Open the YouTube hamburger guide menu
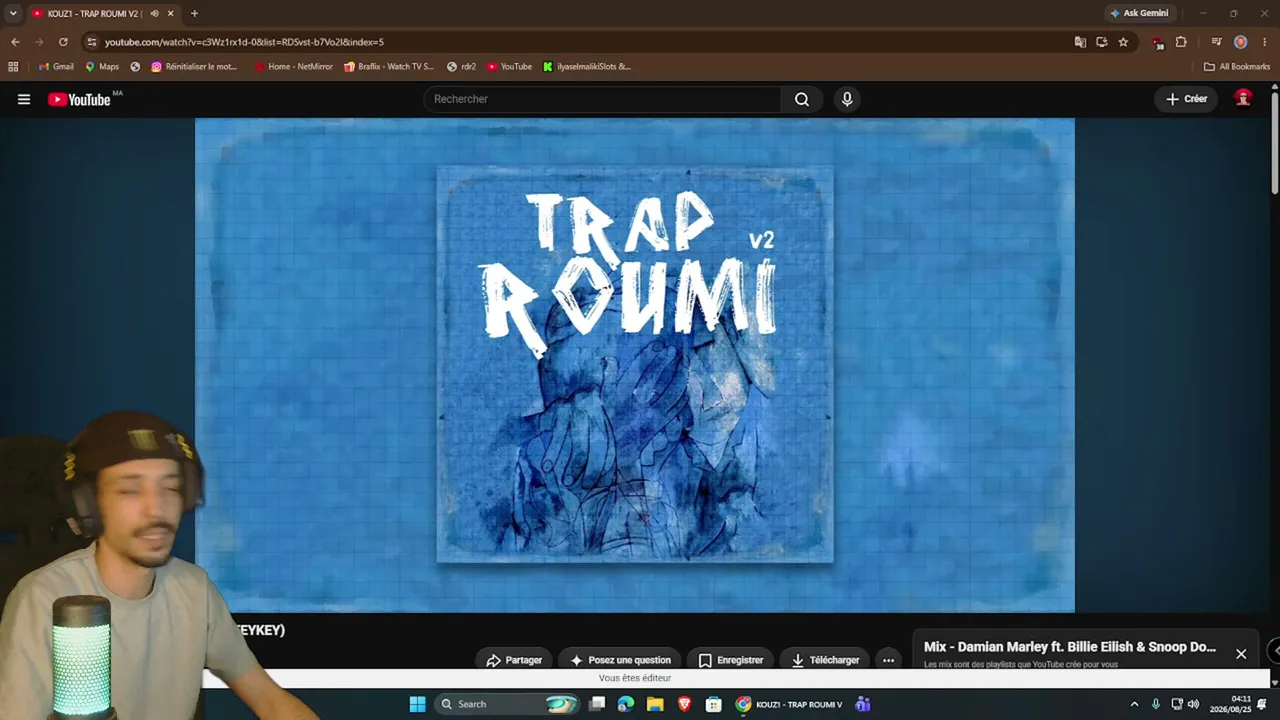The image size is (1280, 720). (24, 99)
